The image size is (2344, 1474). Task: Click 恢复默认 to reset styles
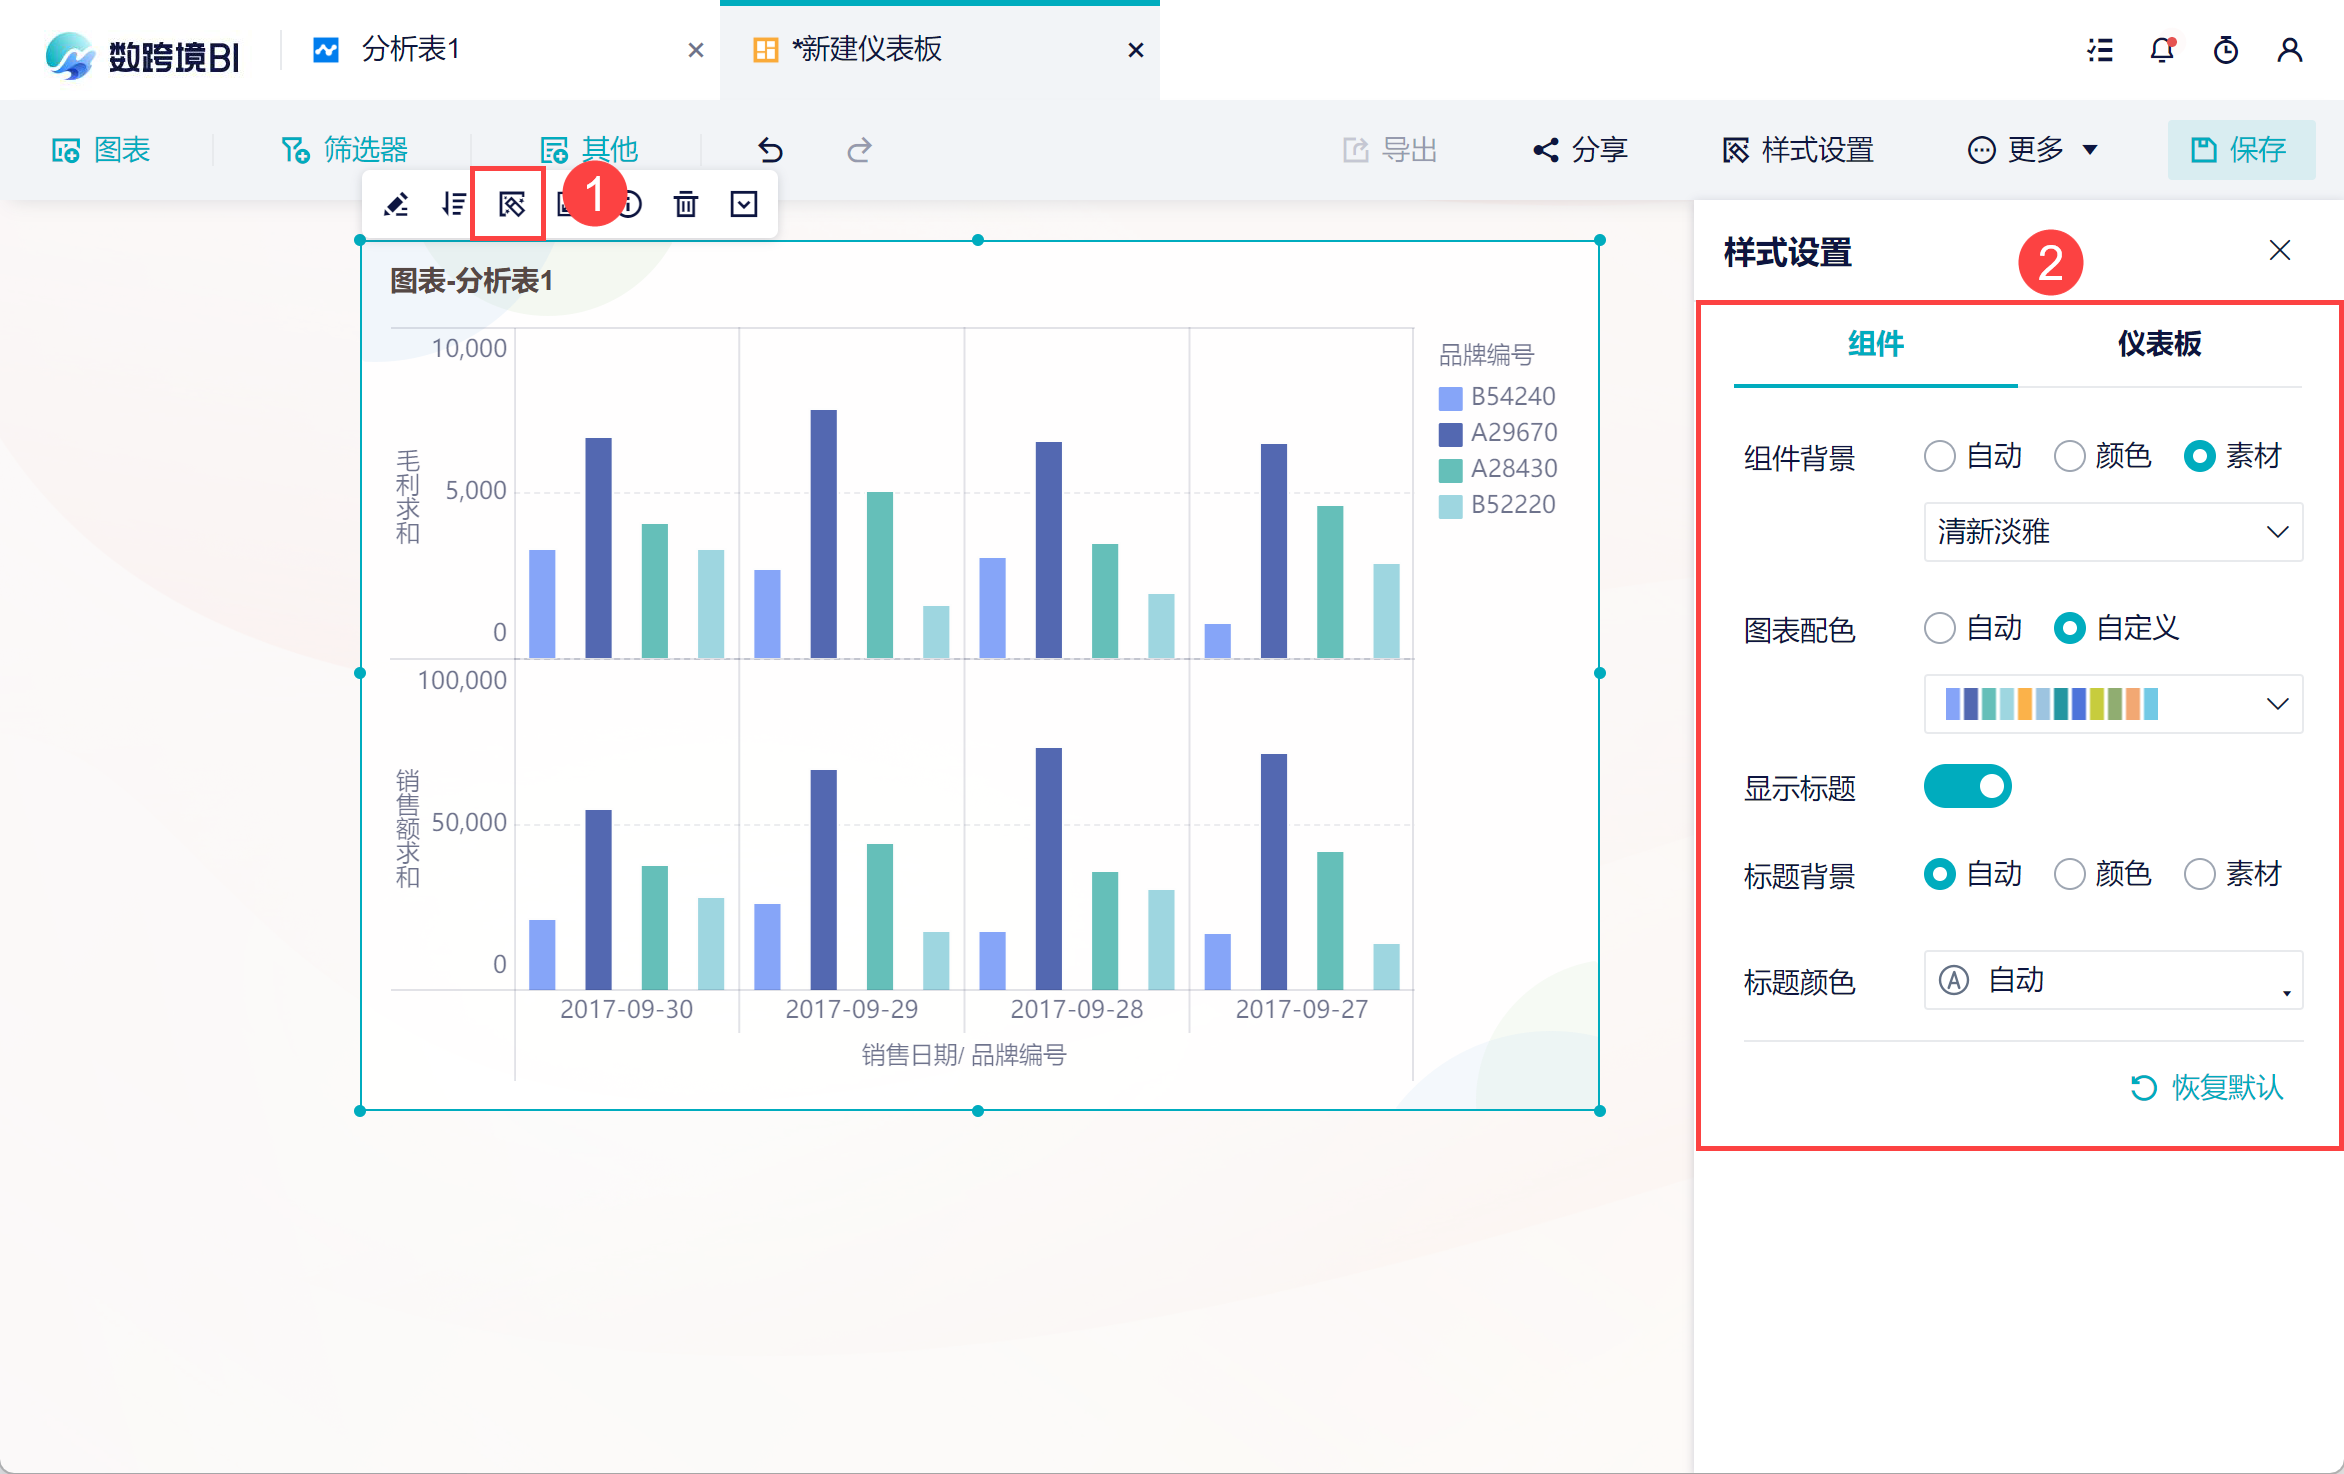2208,1087
